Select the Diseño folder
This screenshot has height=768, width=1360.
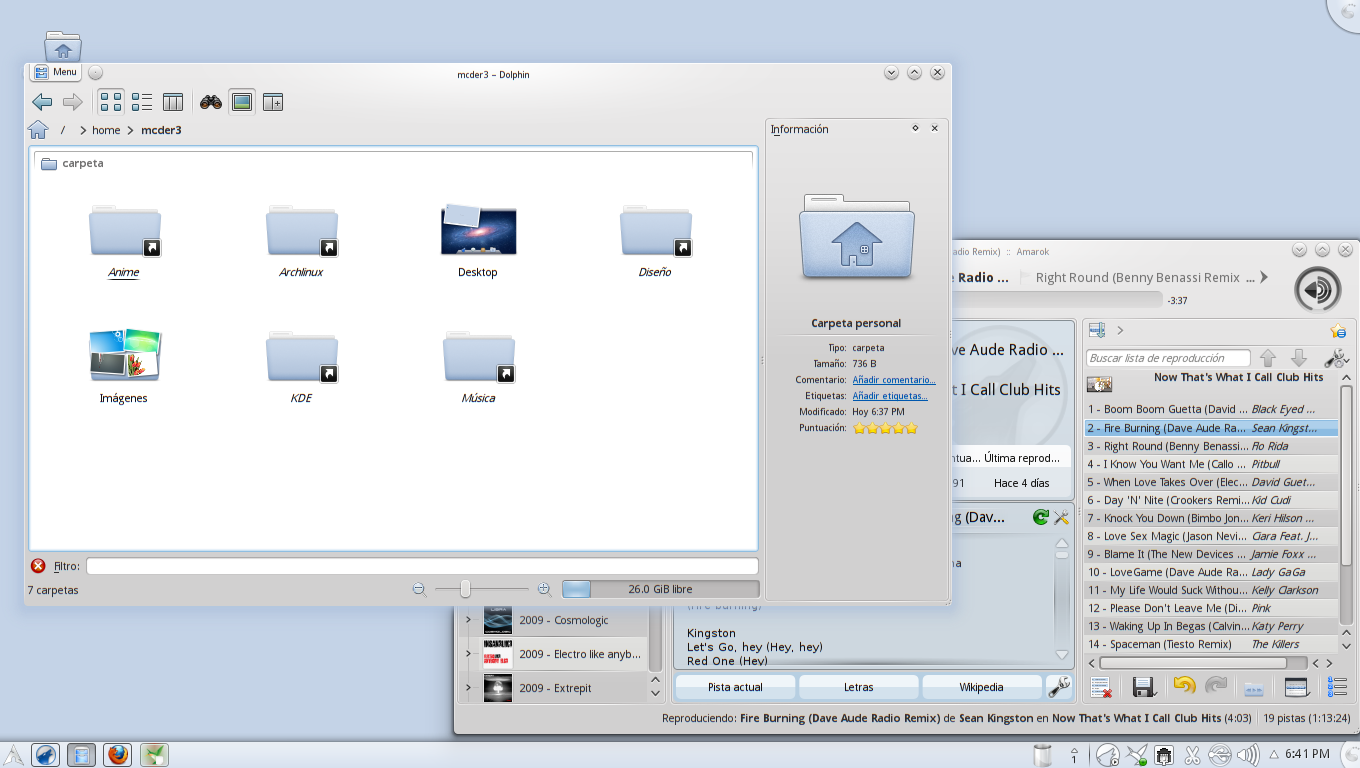tap(655, 241)
